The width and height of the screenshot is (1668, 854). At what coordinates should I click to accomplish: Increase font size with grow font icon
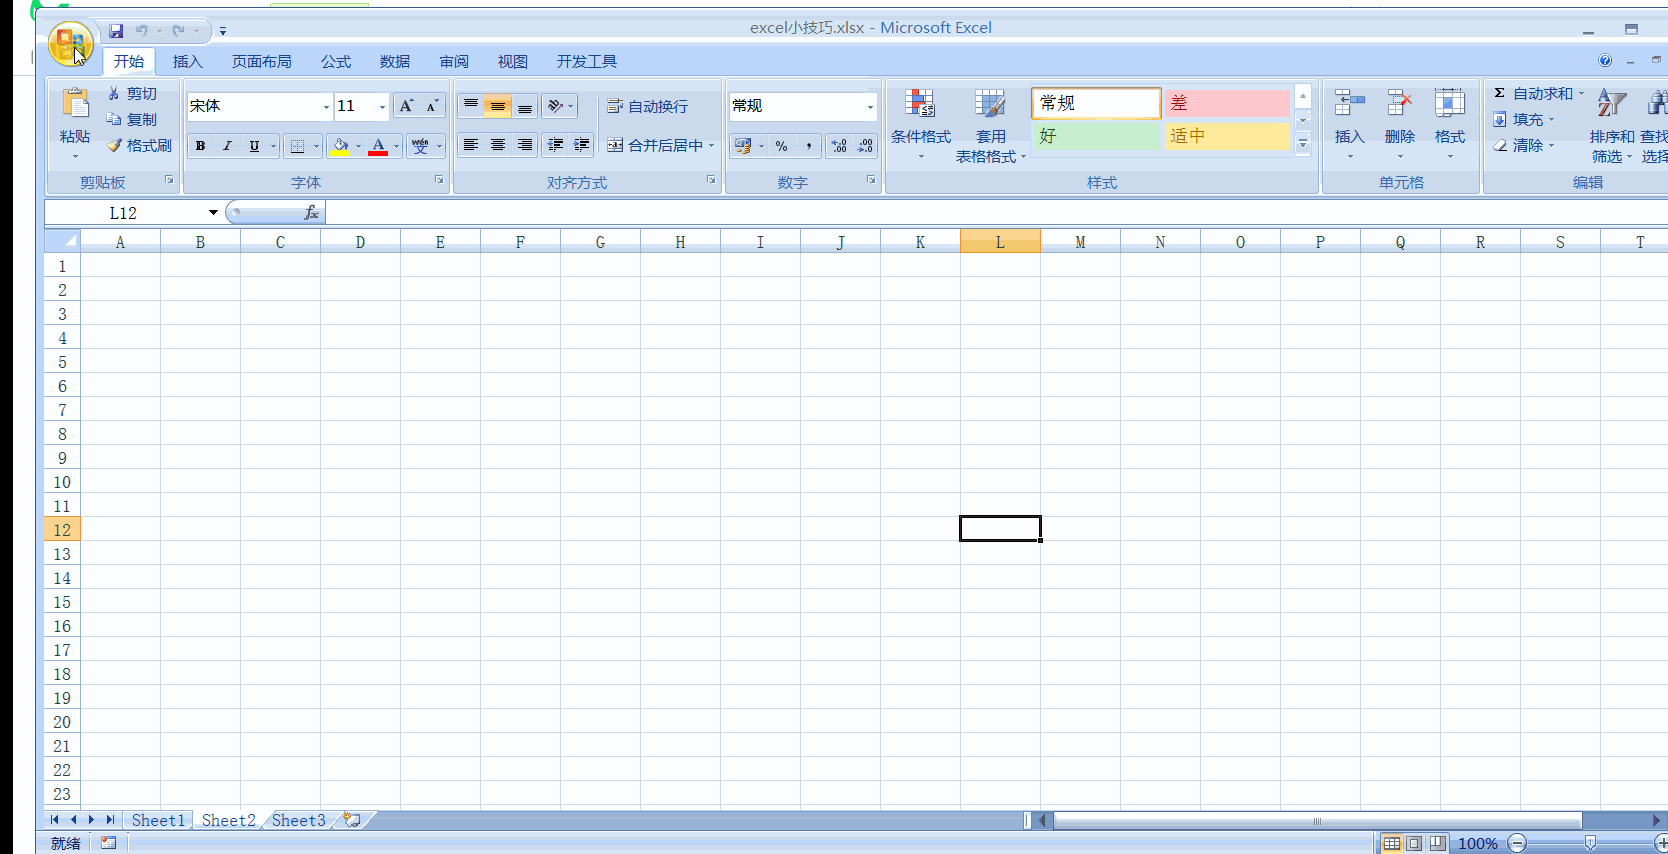pos(406,106)
